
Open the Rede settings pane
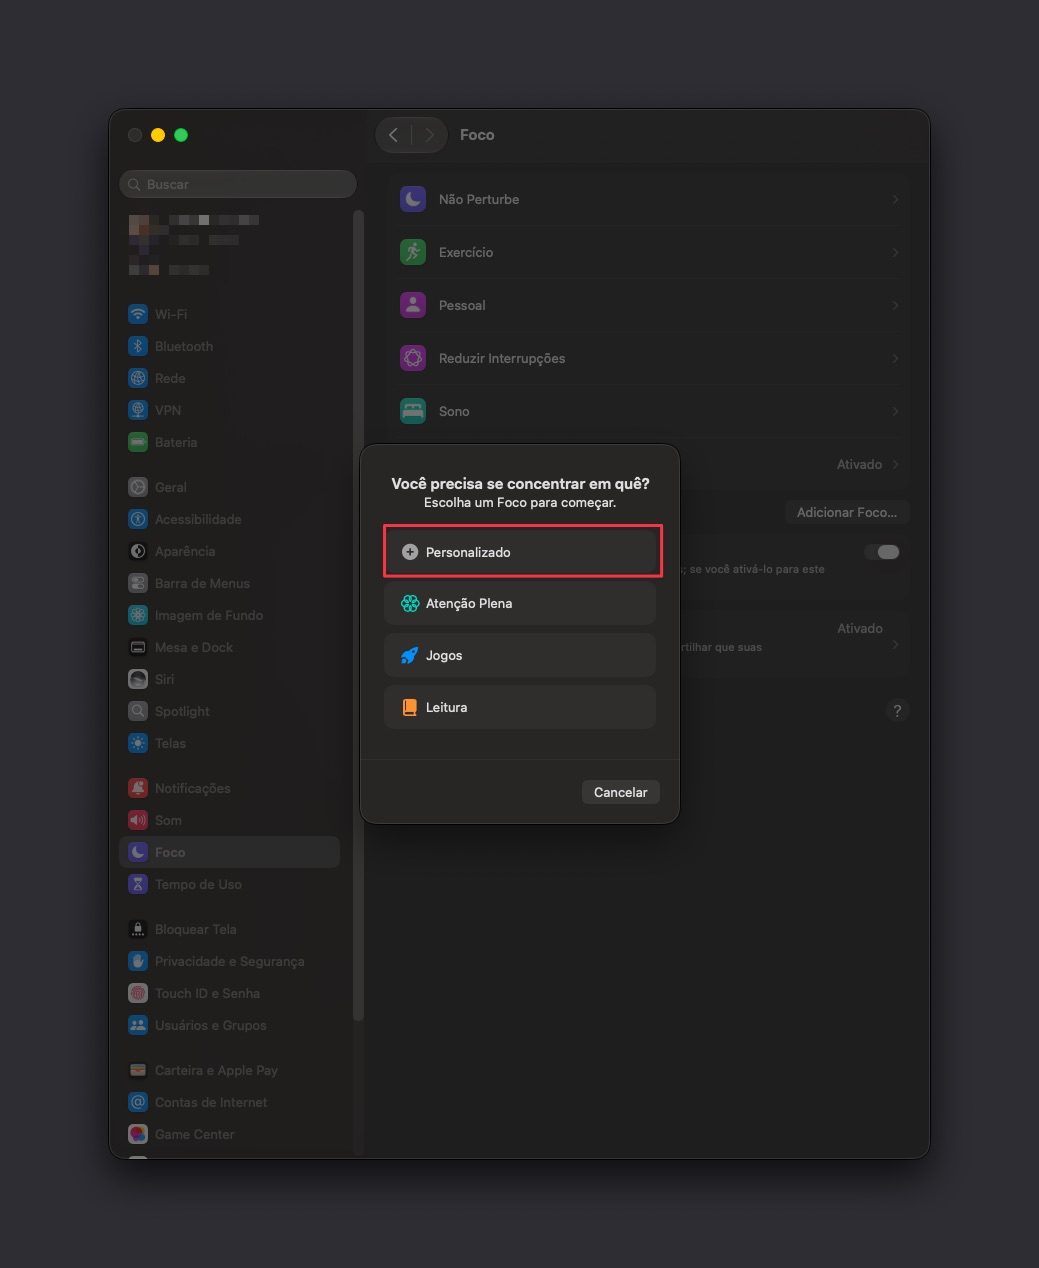point(229,378)
